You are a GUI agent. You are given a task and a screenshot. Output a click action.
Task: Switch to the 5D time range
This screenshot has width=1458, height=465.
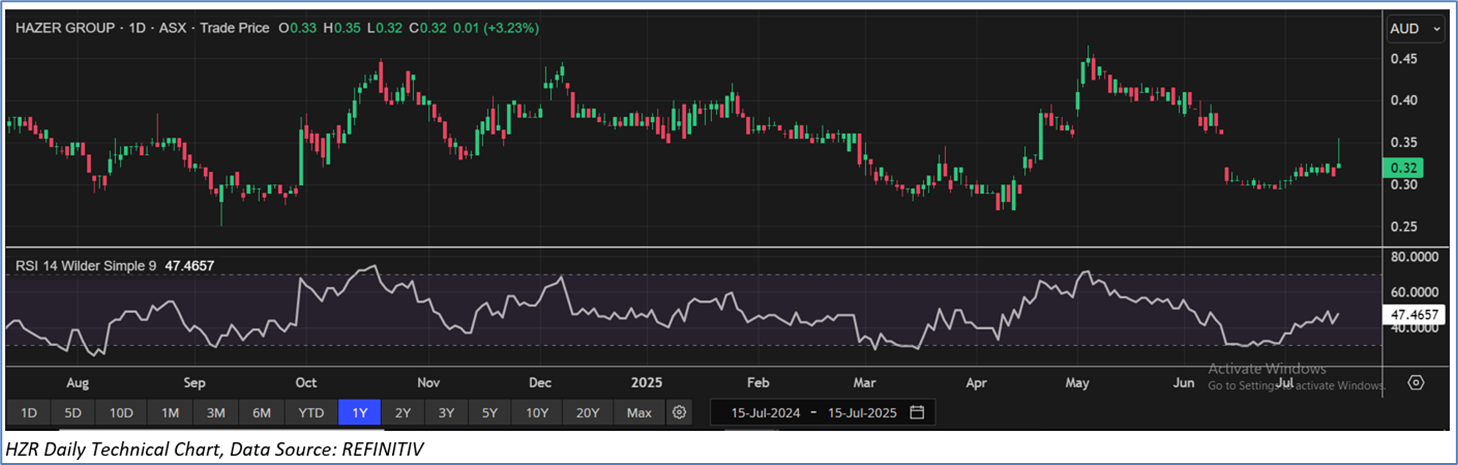click(74, 412)
